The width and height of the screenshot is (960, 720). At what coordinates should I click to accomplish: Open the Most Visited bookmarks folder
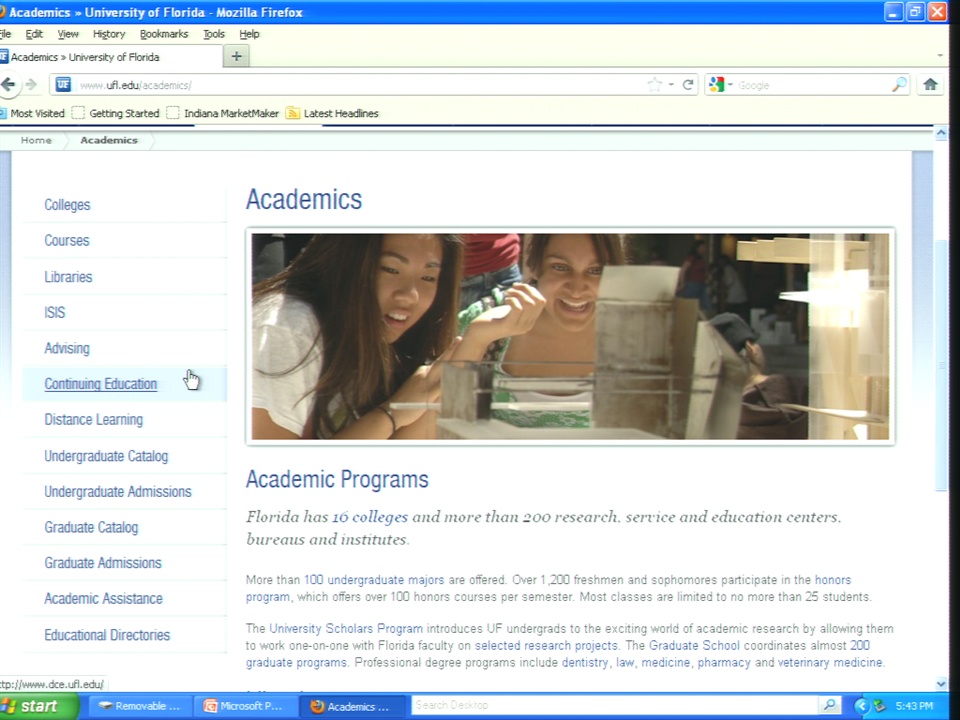[32, 113]
